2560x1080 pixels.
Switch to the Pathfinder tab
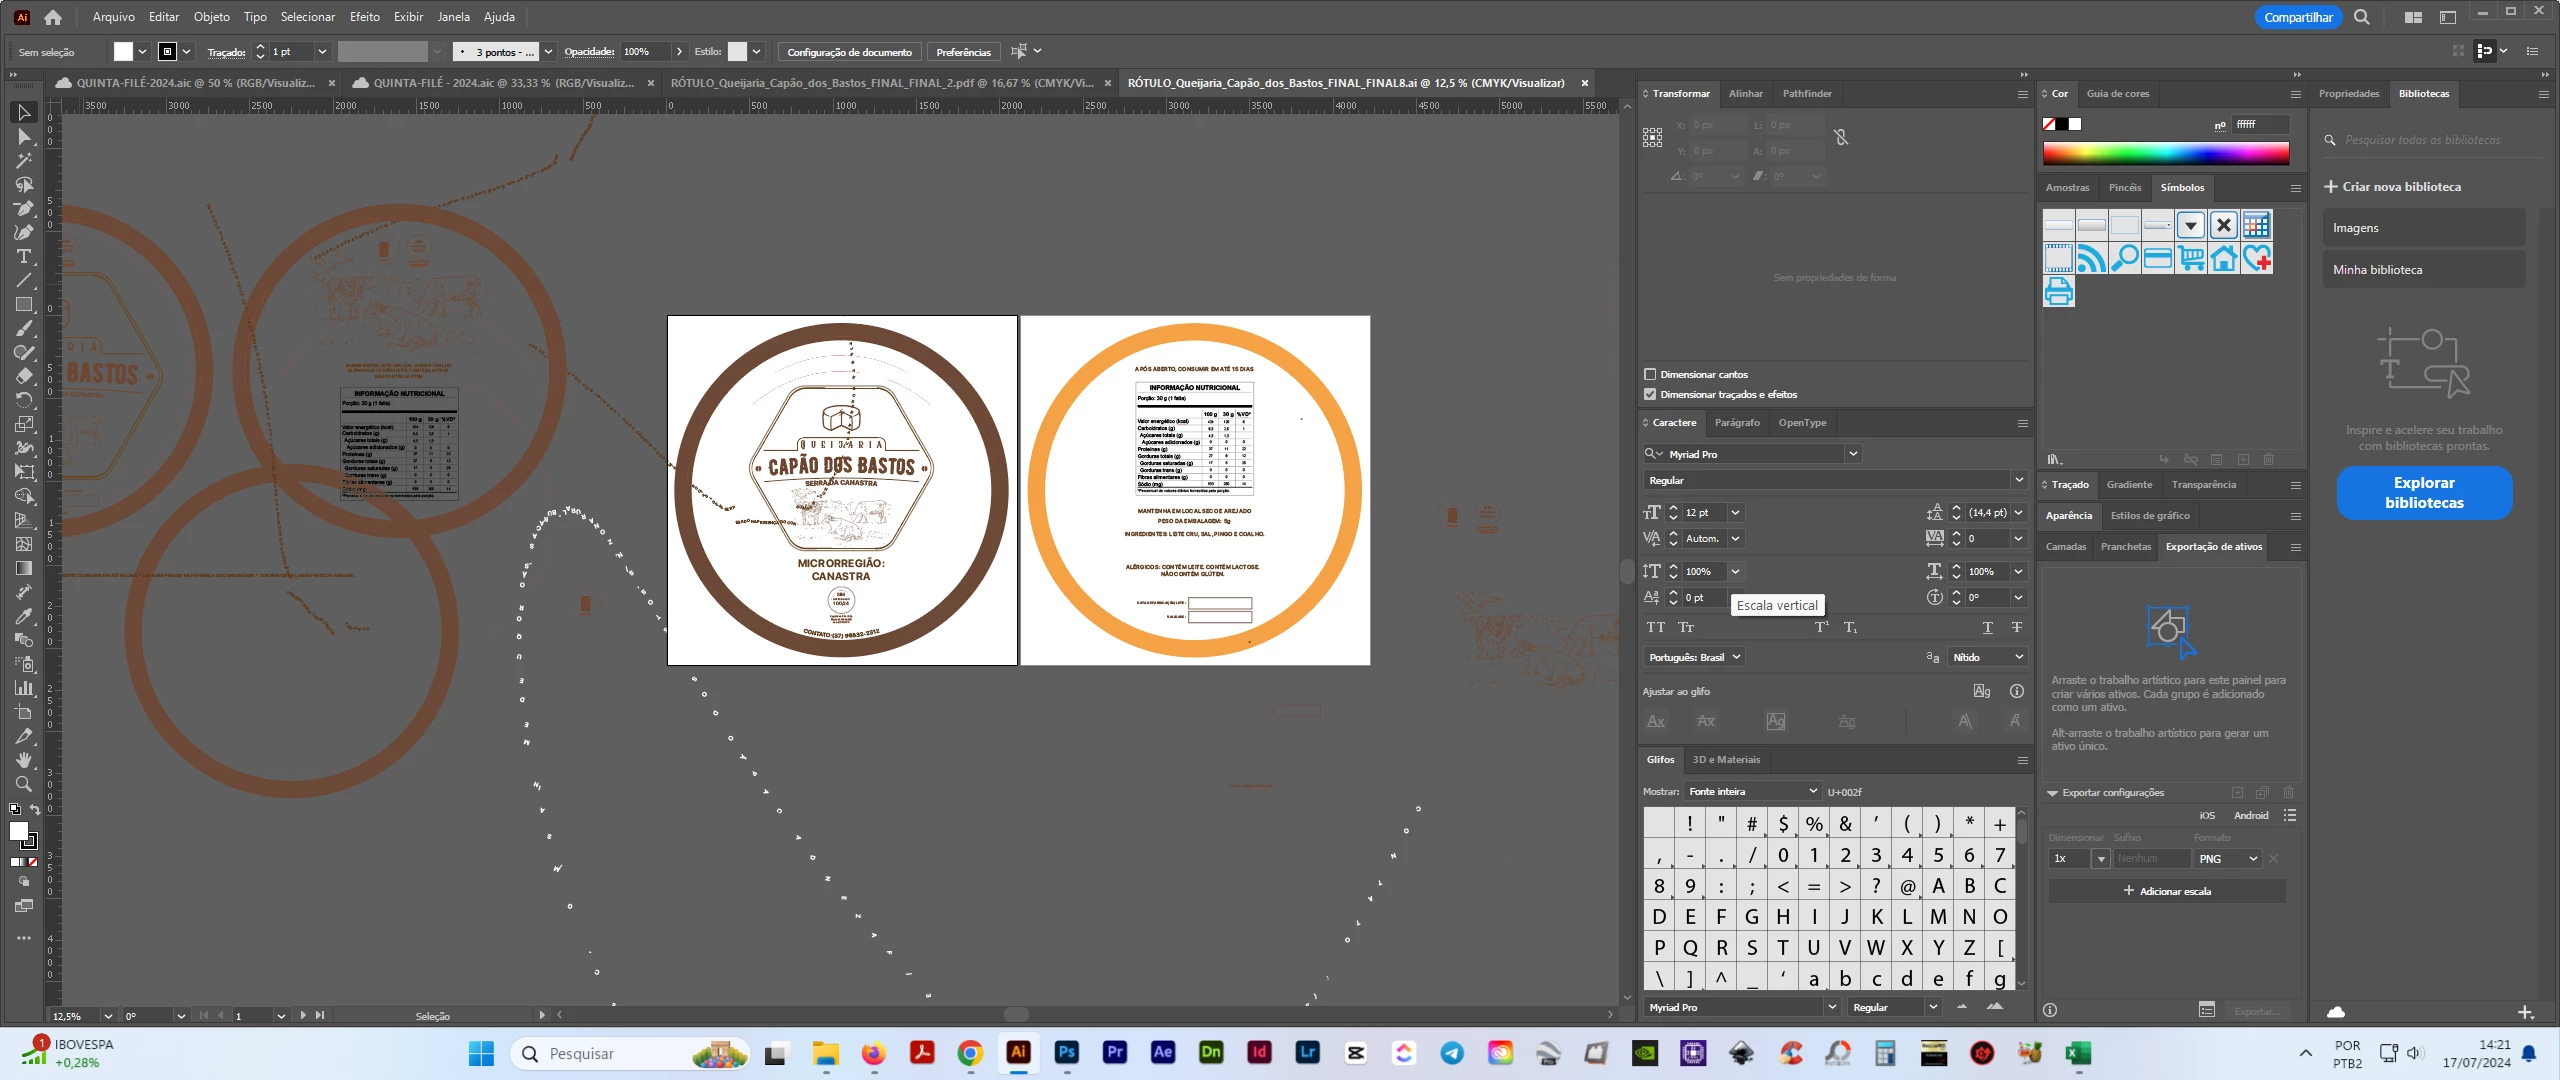tap(1806, 93)
